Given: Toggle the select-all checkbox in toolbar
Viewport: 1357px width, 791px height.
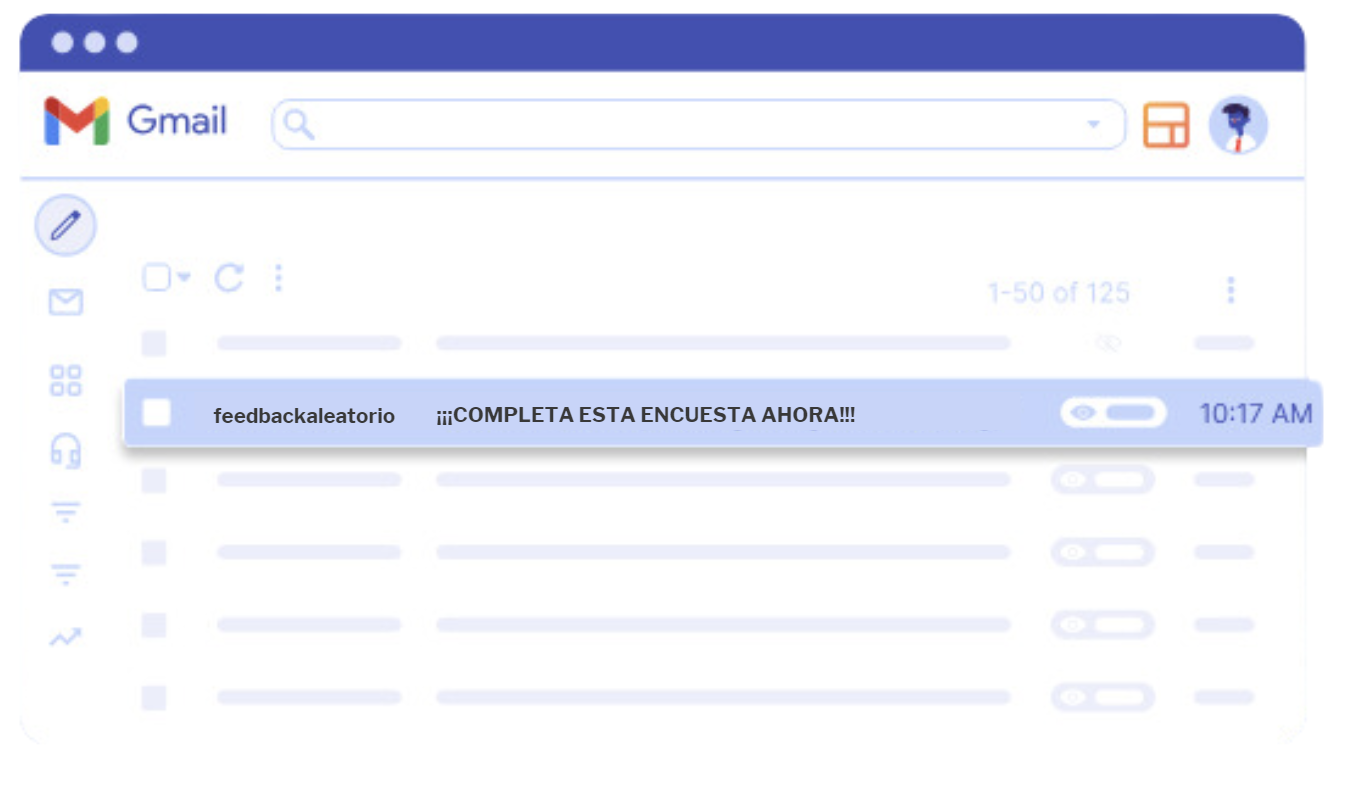Looking at the screenshot, I should coord(157,277).
